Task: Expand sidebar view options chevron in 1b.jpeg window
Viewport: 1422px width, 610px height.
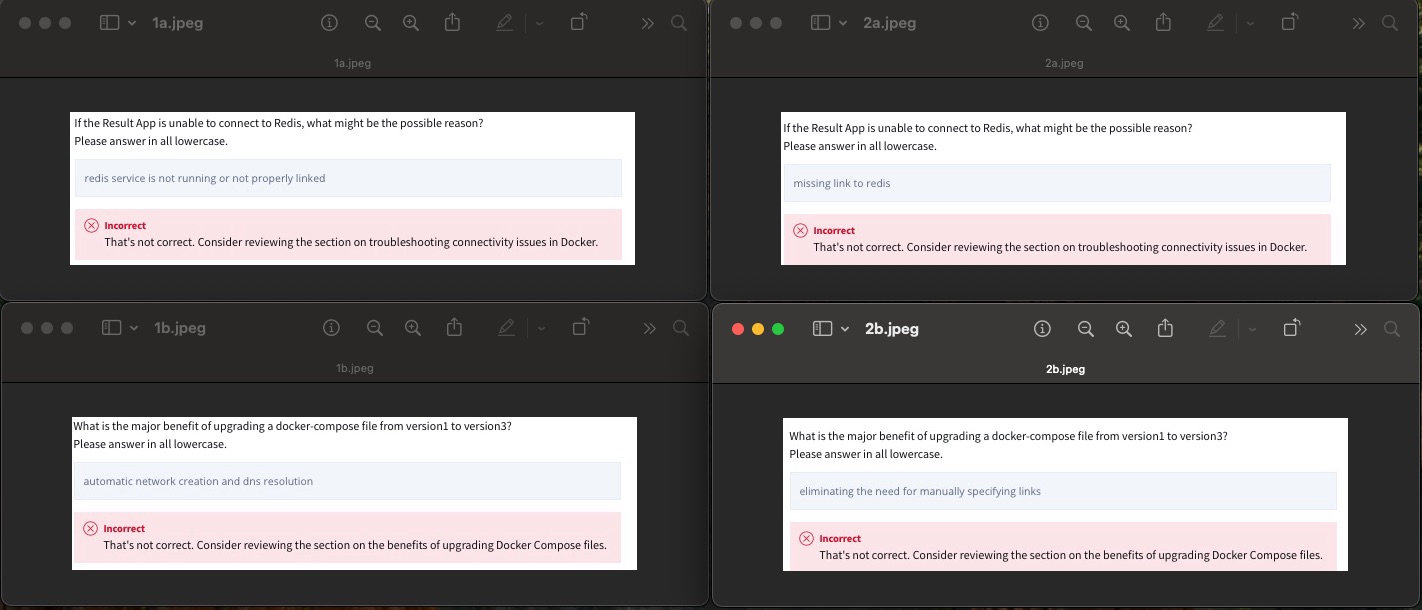Action: pyautogui.click(x=134, y=328)
